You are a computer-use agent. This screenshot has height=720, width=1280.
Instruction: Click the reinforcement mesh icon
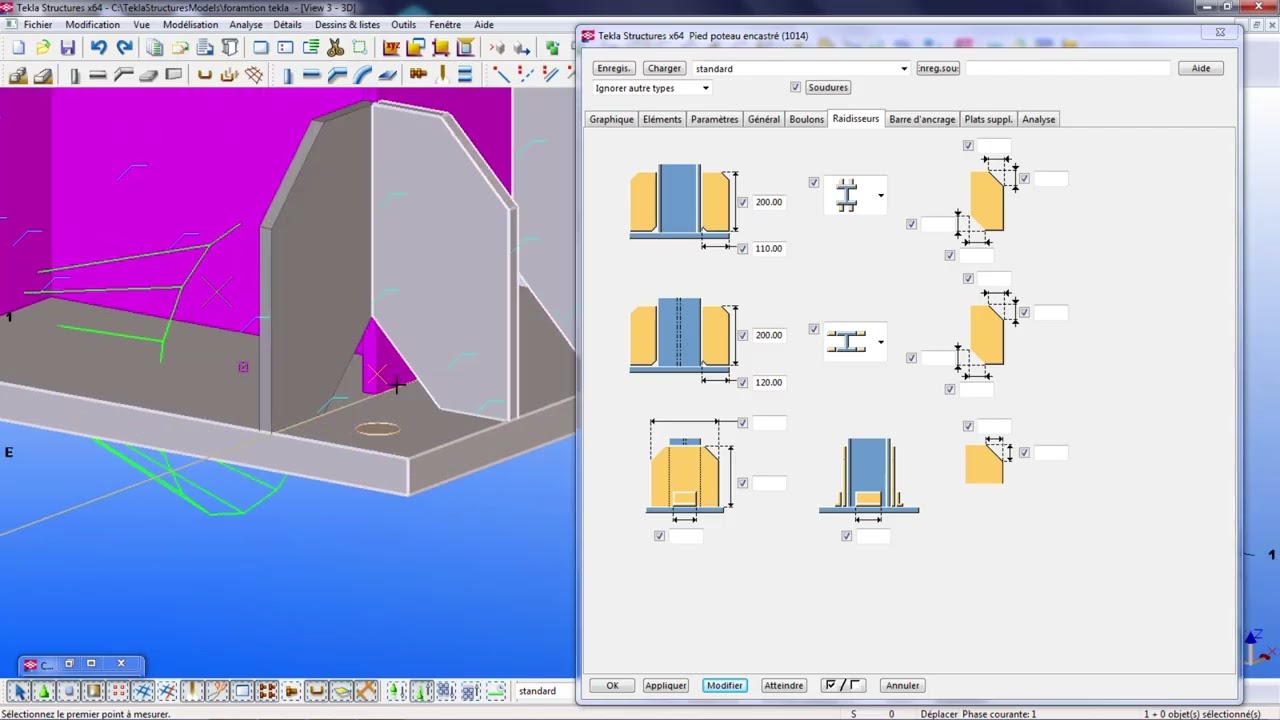pyautogui.click(x=254, y=74)
